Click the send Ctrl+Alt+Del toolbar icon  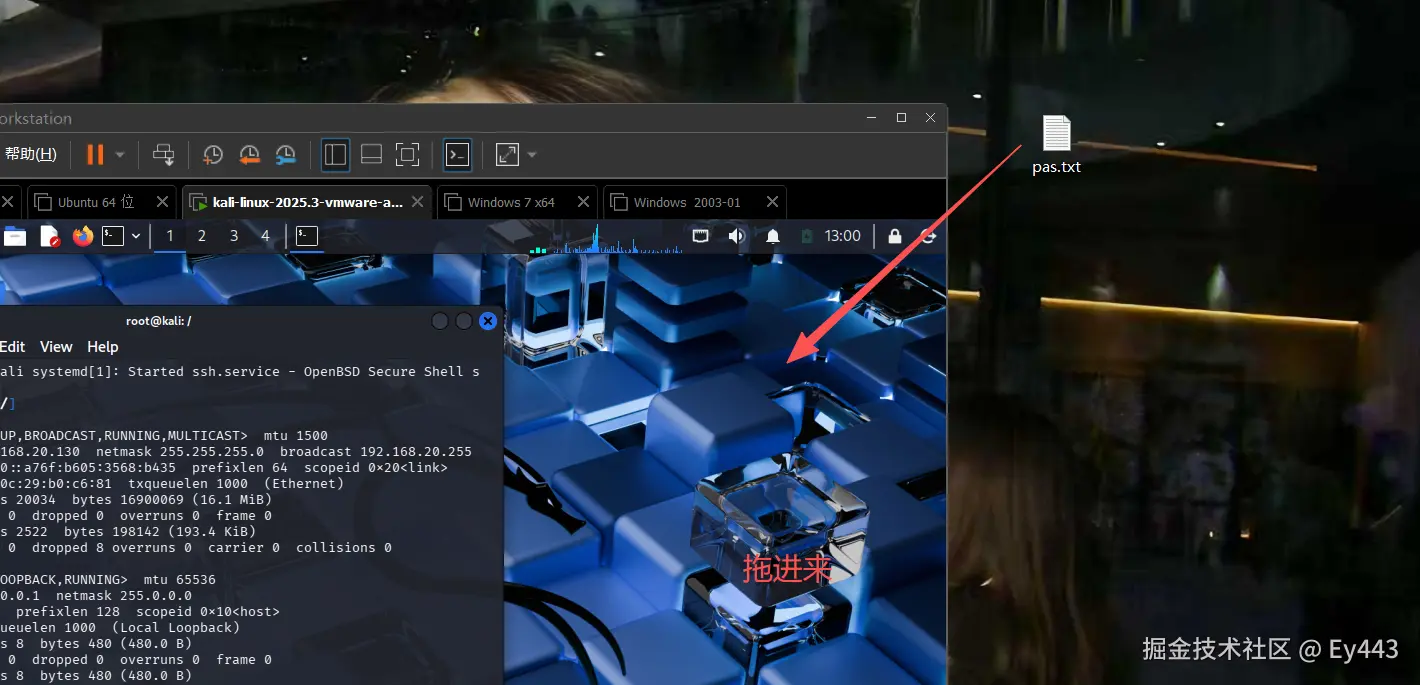(163, 154)
